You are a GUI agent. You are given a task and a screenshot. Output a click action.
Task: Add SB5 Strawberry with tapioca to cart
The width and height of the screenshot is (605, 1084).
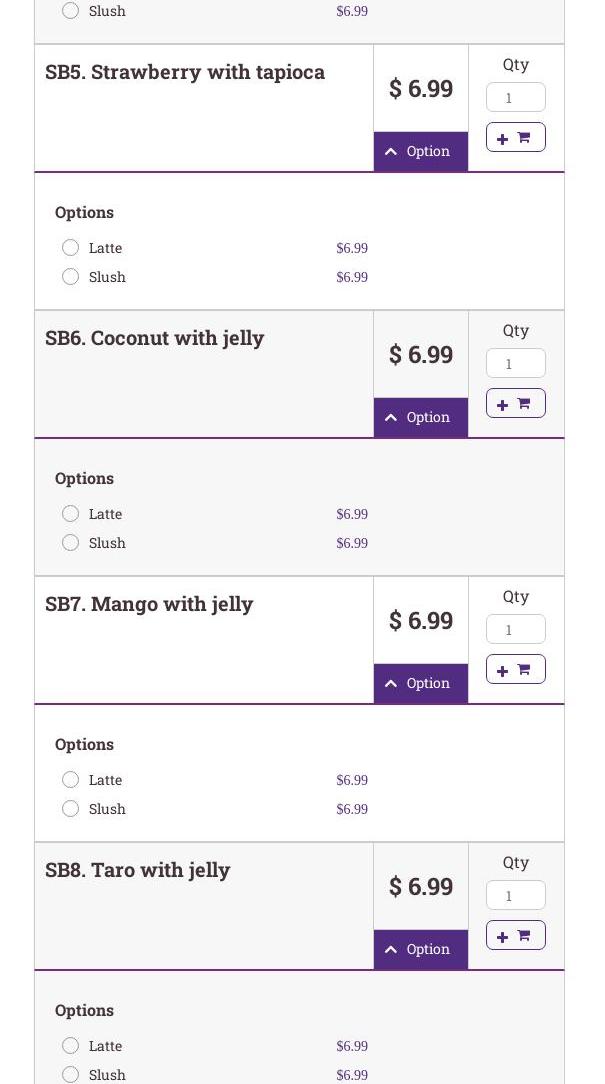point(515,137)
